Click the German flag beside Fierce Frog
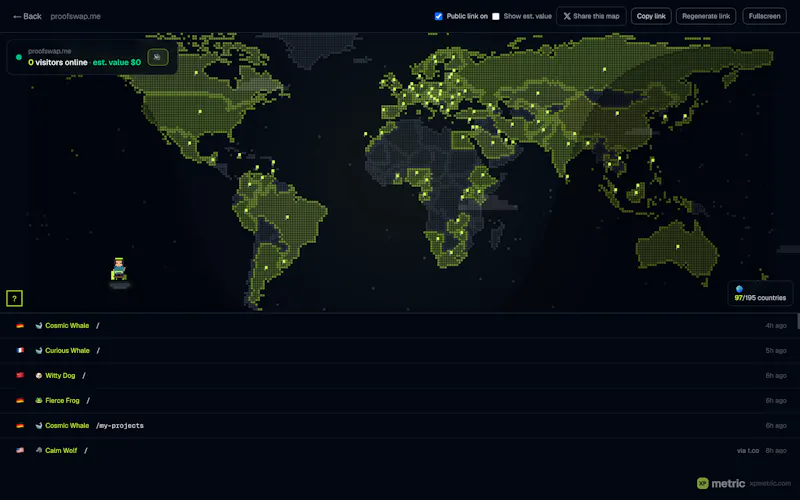 pos(20,401)
